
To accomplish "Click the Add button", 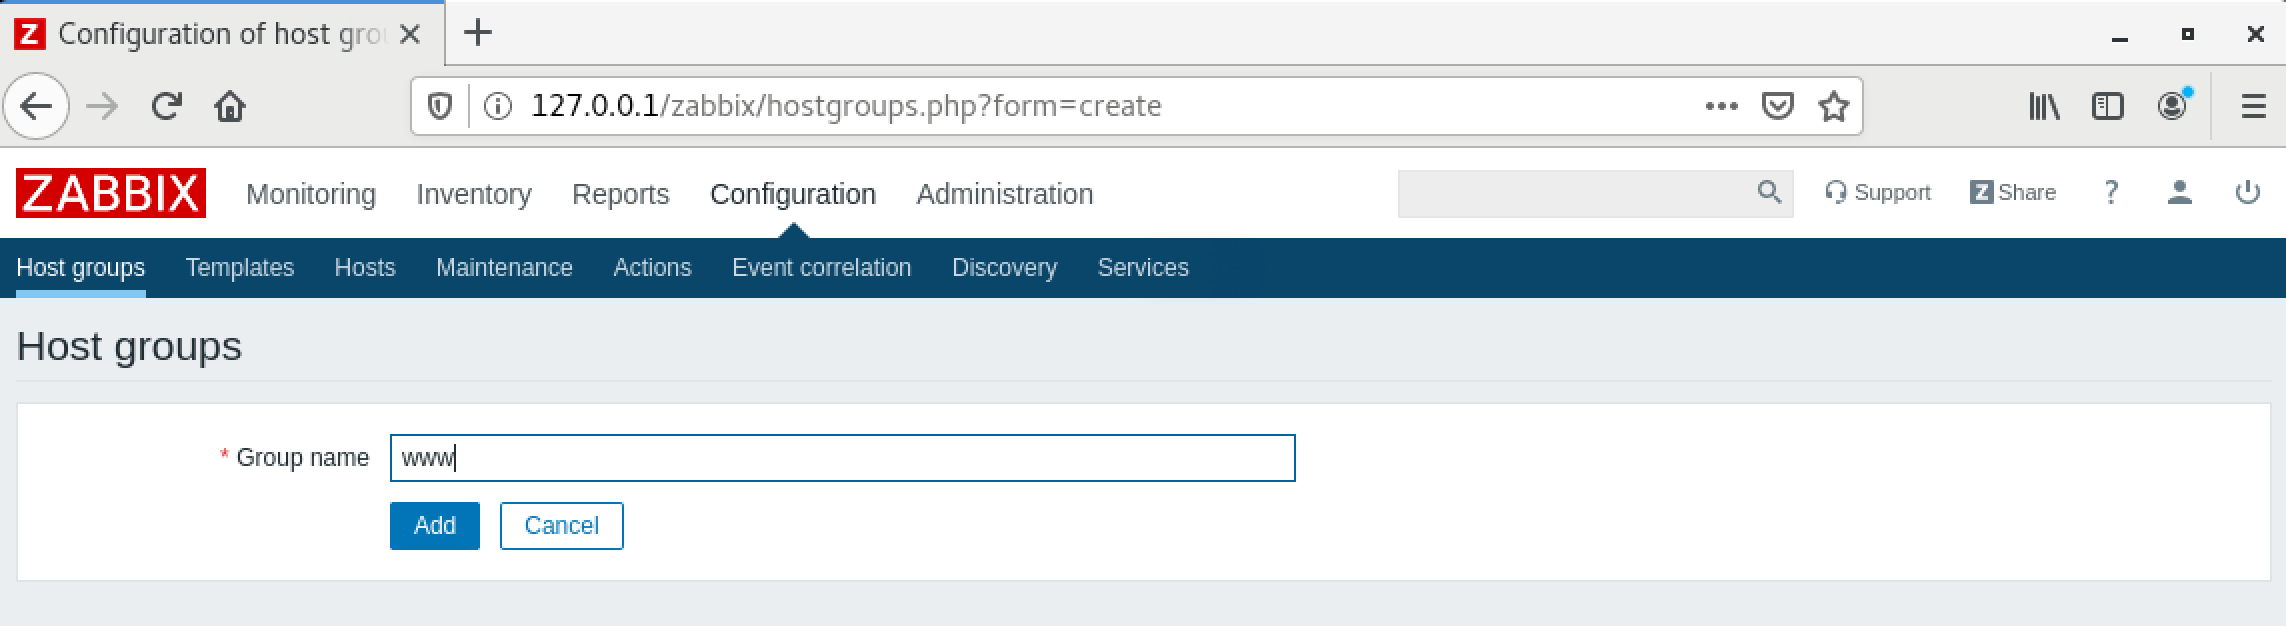I will tap(435, 526).
